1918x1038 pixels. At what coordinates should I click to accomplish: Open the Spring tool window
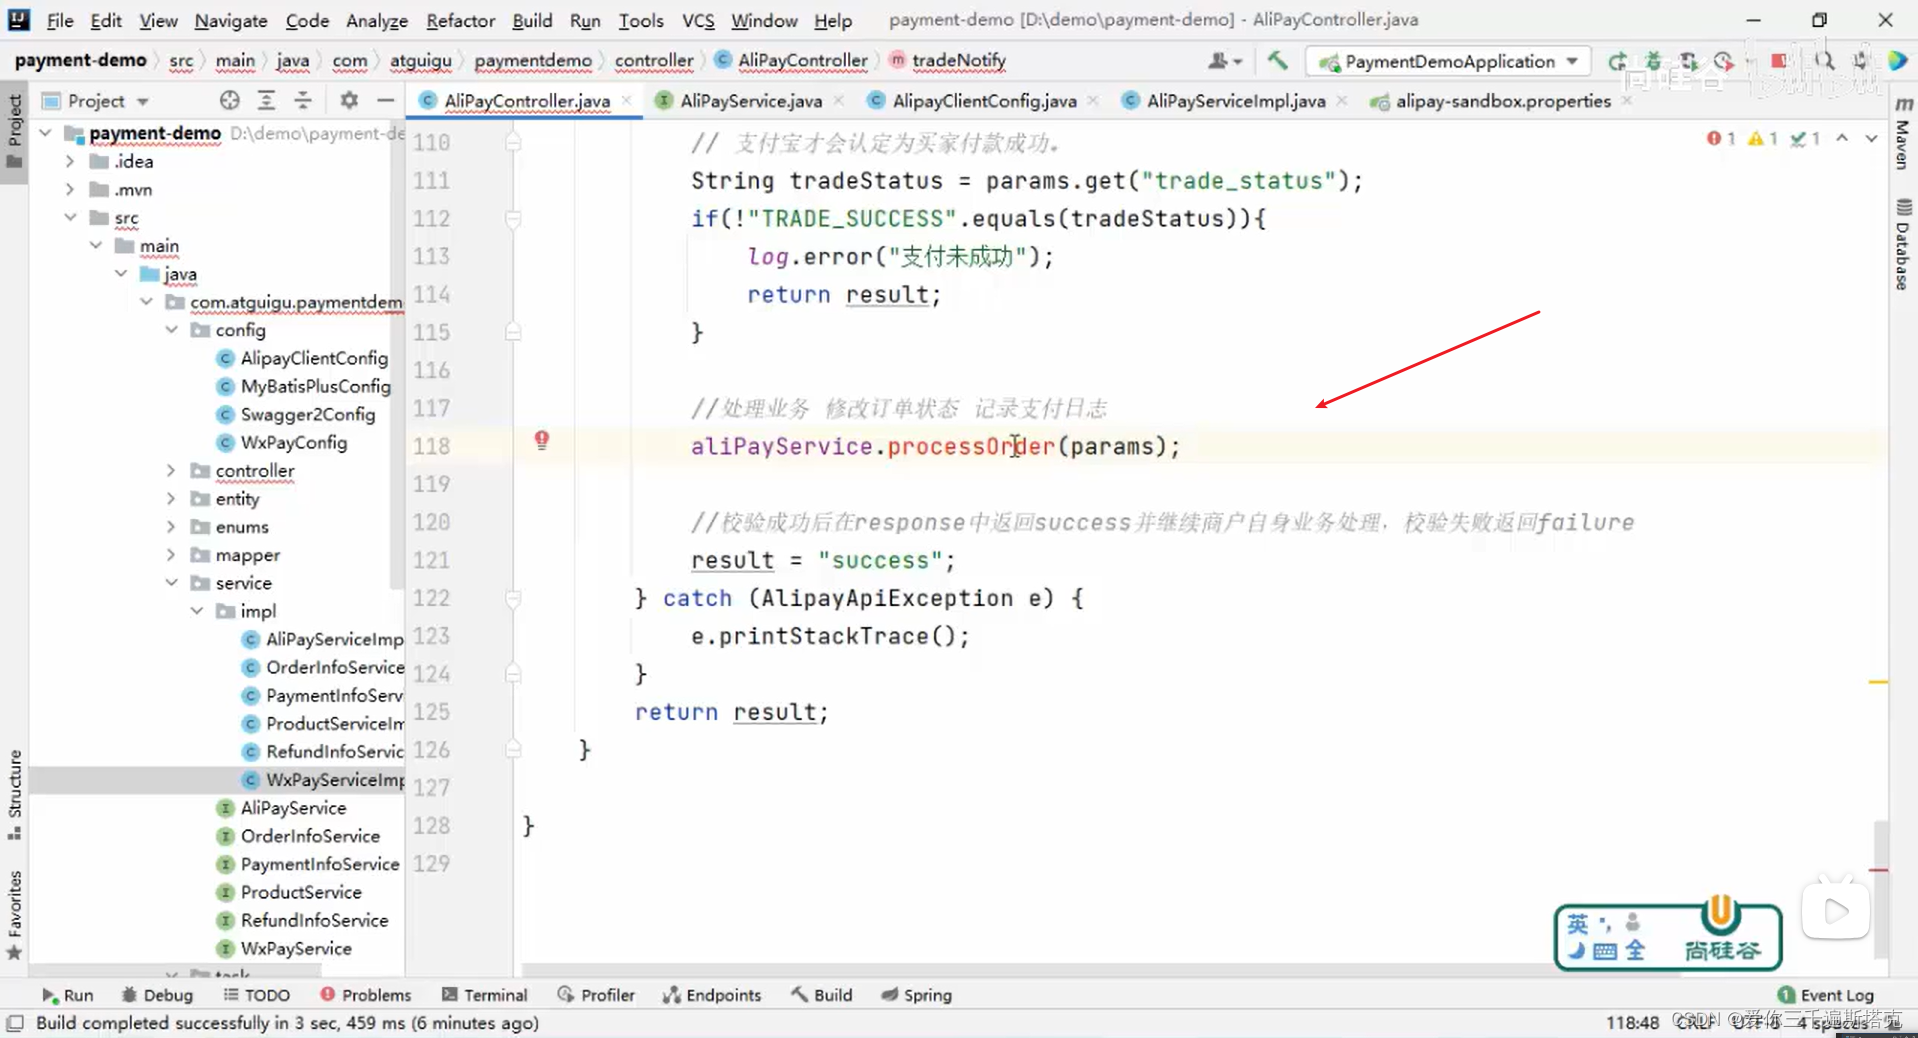click(917, 995)
